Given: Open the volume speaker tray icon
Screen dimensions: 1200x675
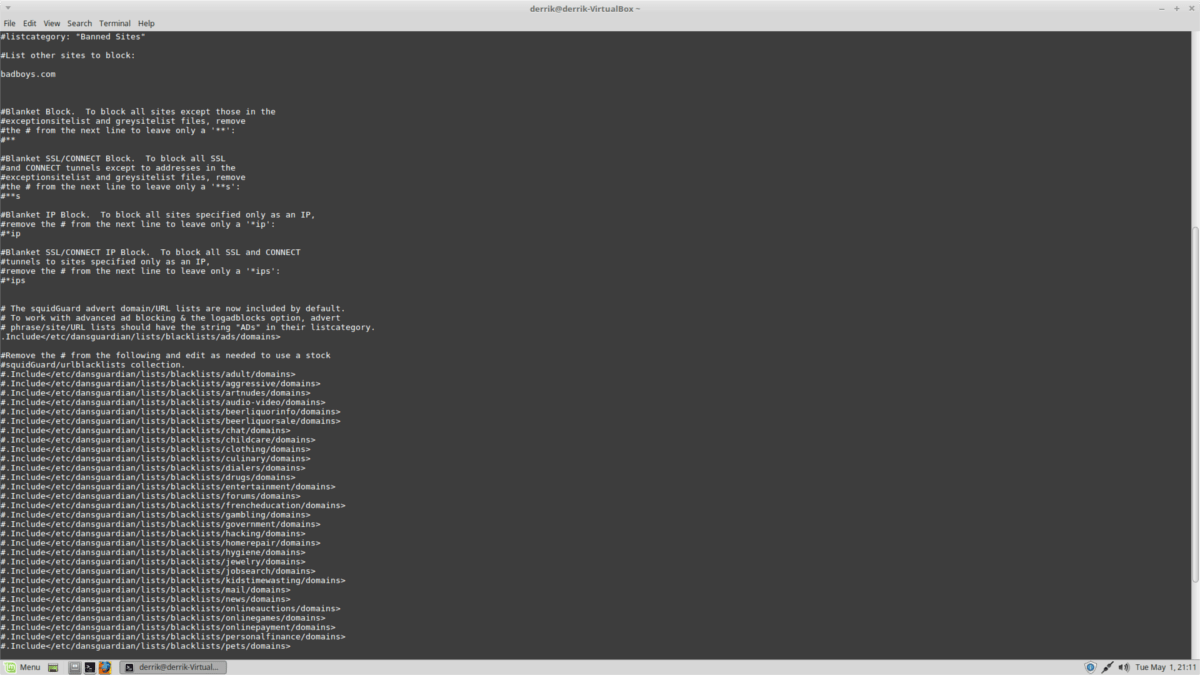Looking at the screenshot, I should pos(1124,667).
